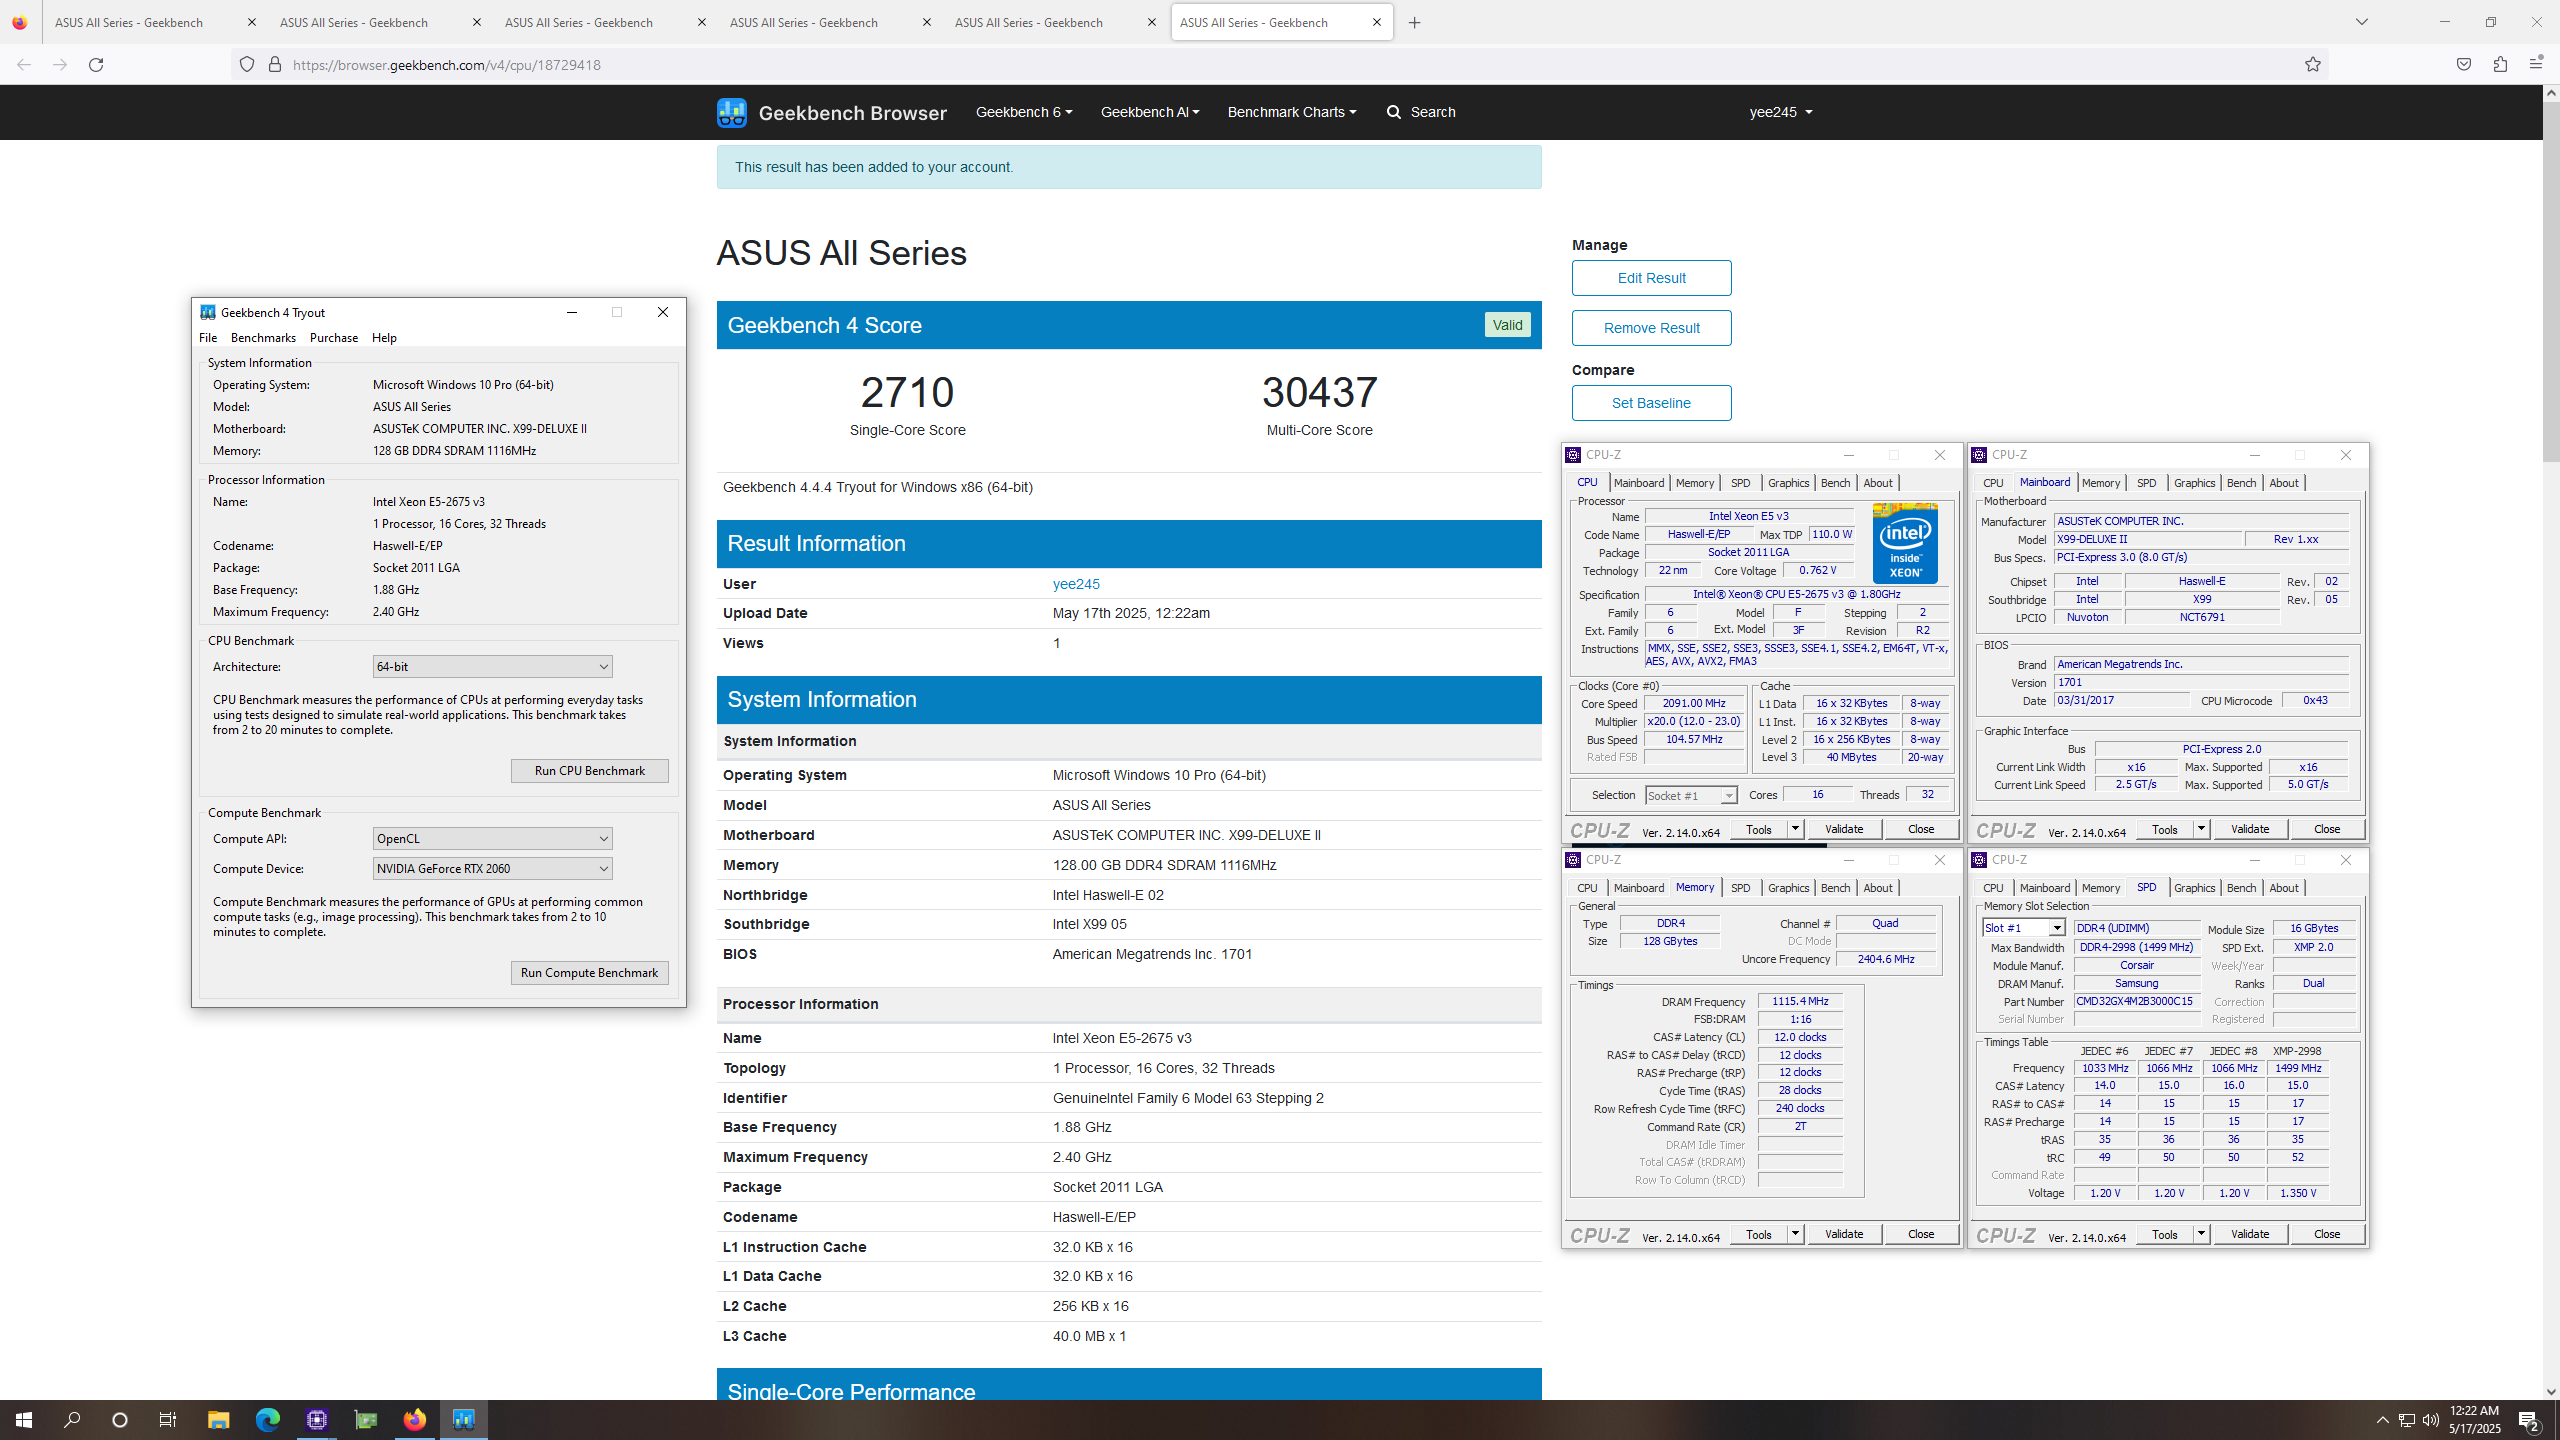Image resolution: width=2560 pixels, height=1440 pixels.
Task: Click the page vertical scrollbar thumb
Action: pos(2551,280)
